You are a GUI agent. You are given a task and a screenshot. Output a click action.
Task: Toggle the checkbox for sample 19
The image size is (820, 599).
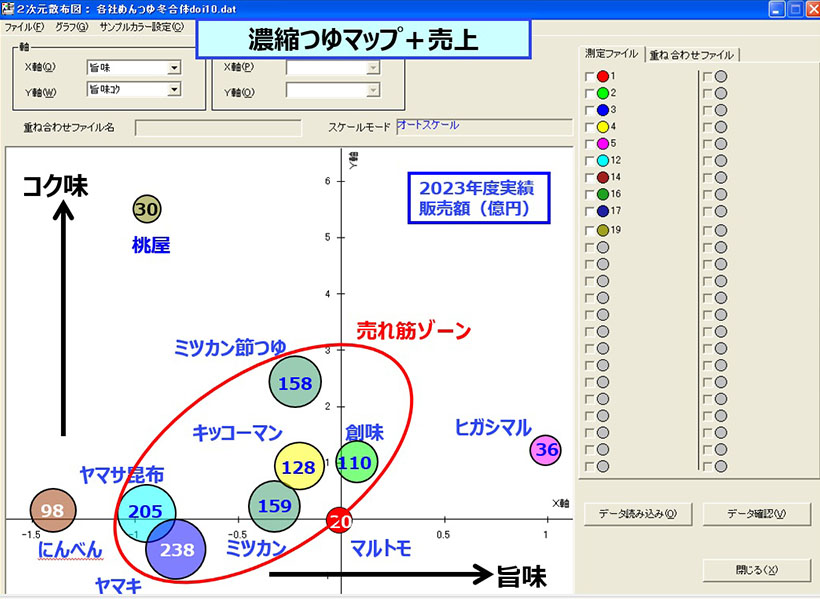588,231
